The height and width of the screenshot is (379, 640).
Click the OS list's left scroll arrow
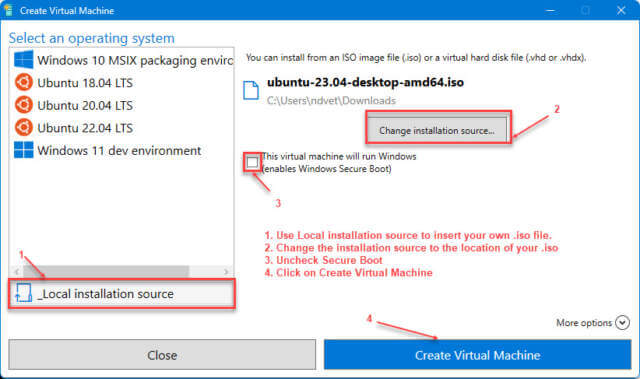(16, 271)
